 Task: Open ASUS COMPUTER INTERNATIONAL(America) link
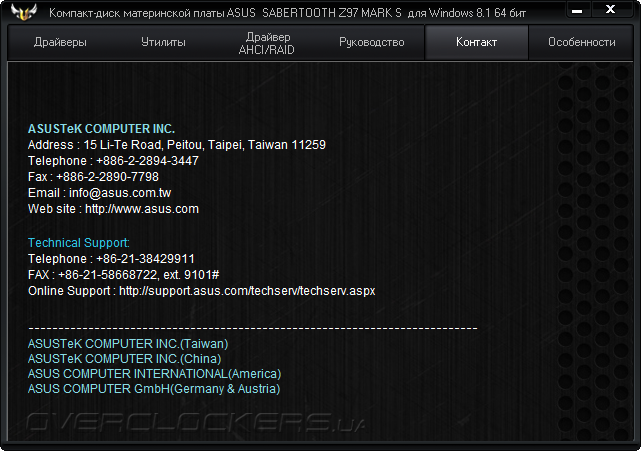(155, 374)
